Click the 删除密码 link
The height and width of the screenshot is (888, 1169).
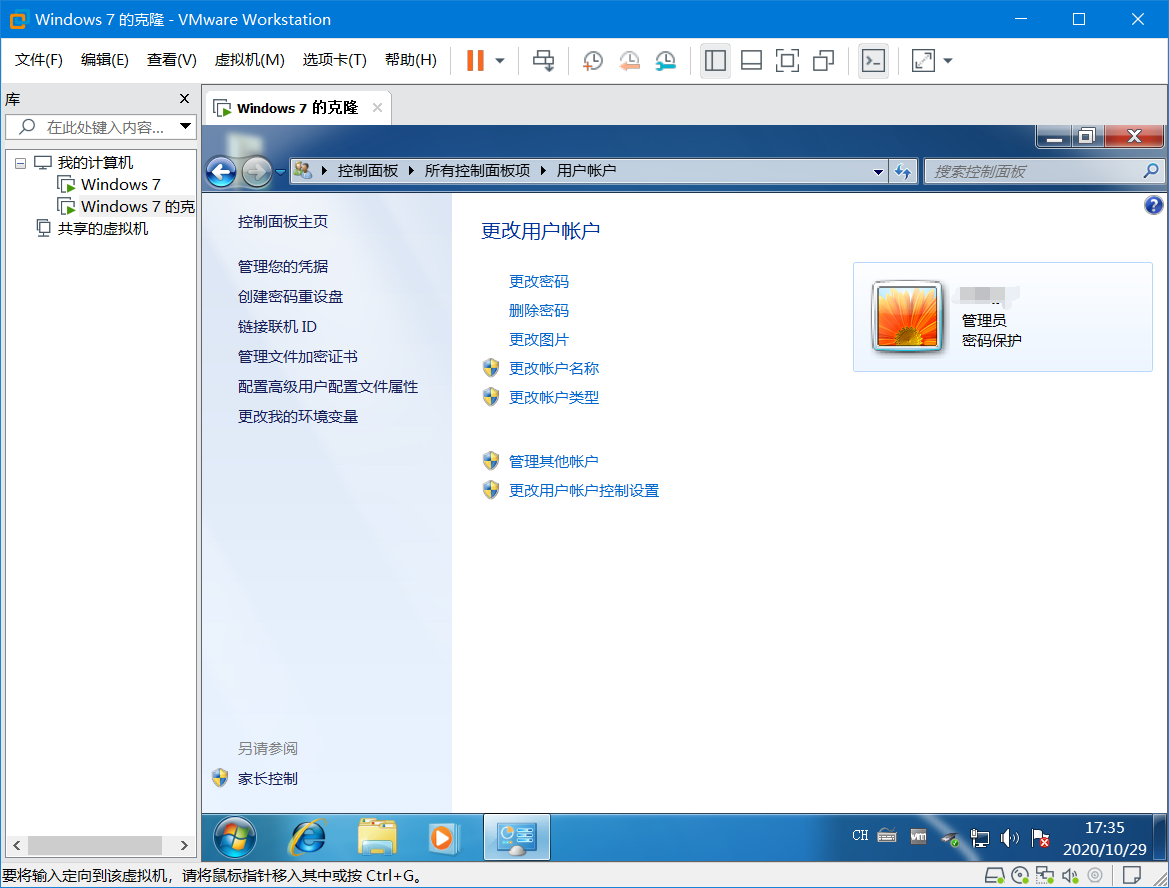pos(538,310)
